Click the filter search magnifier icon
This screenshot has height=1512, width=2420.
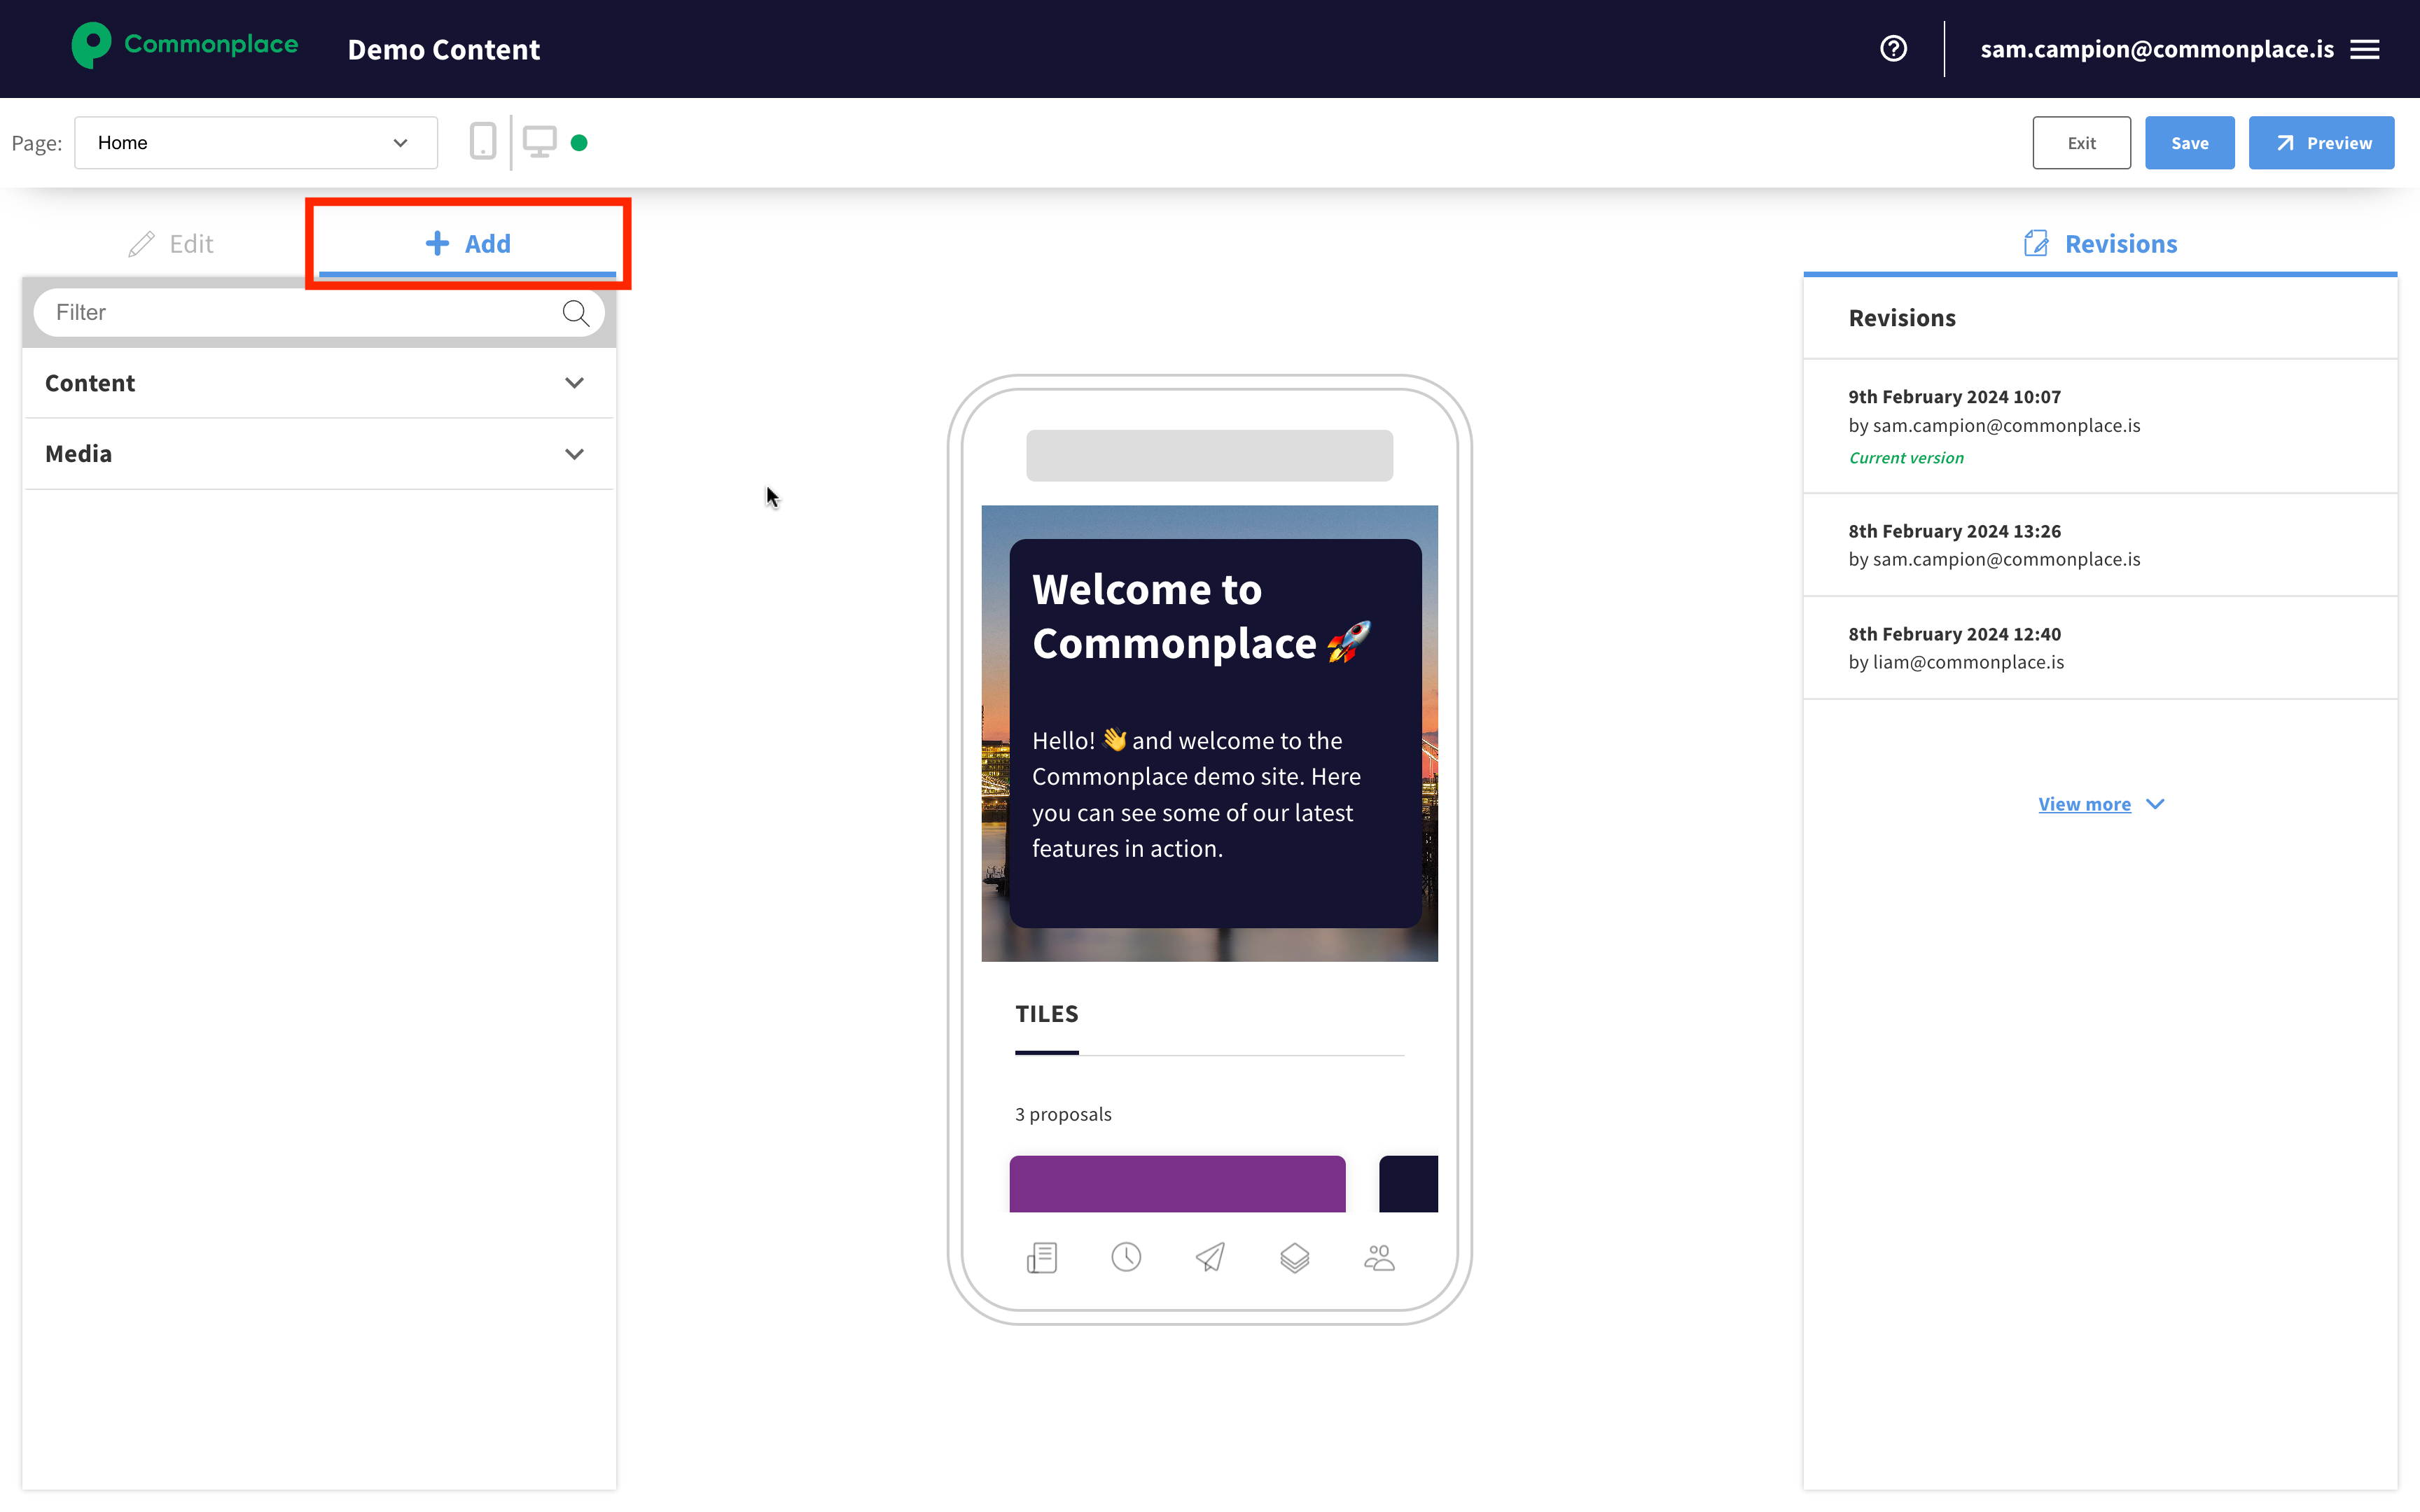point(575,313)
